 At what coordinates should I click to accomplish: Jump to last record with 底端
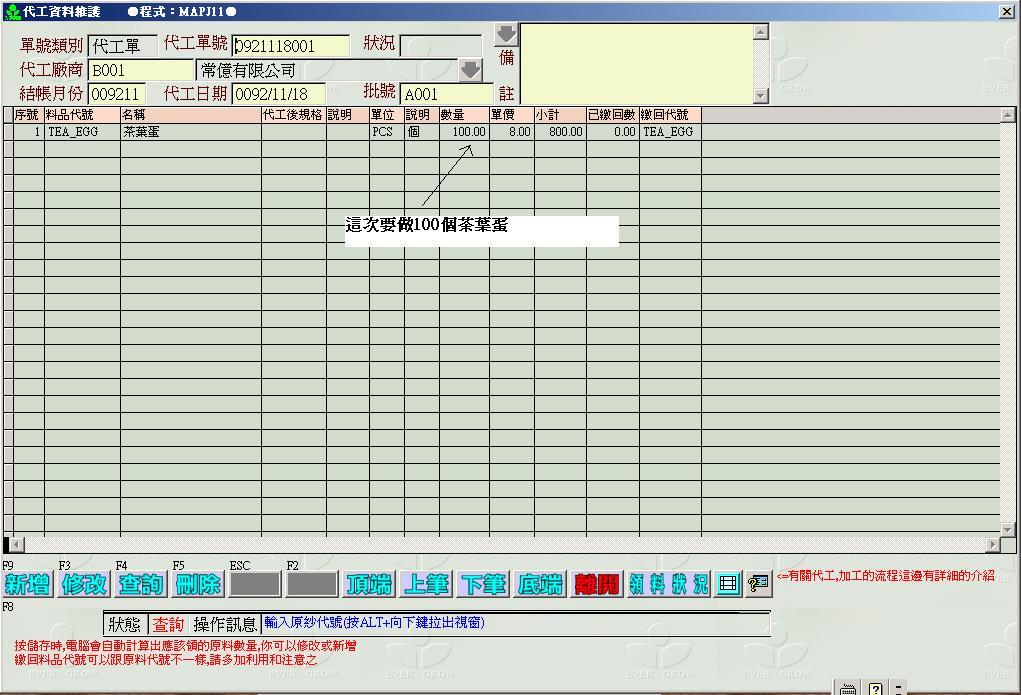(x=540, y=585)
